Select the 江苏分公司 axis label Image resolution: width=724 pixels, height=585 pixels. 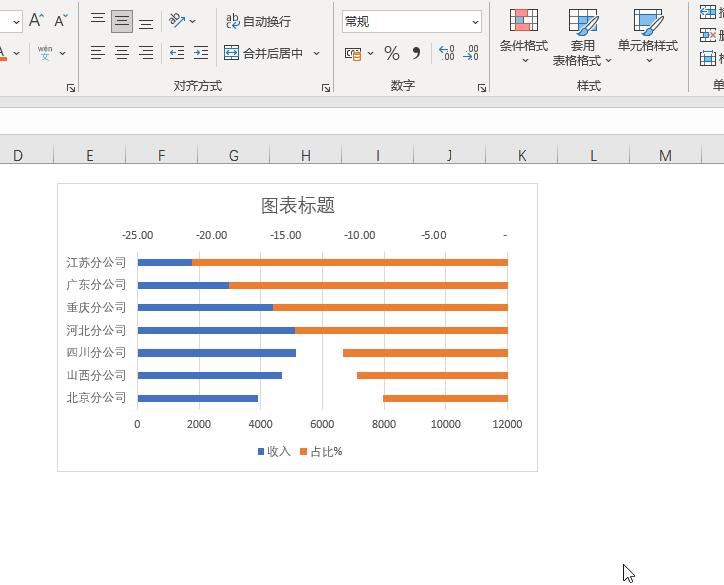pos(96,263)
